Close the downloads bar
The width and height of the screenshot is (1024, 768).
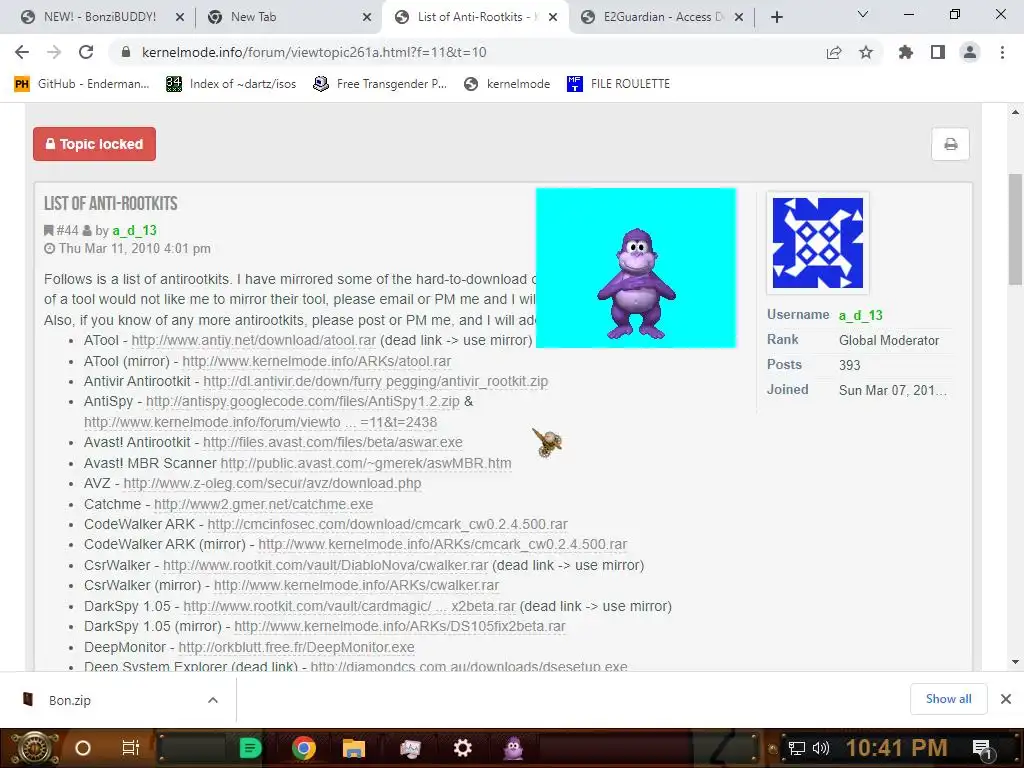[1006, 699]
